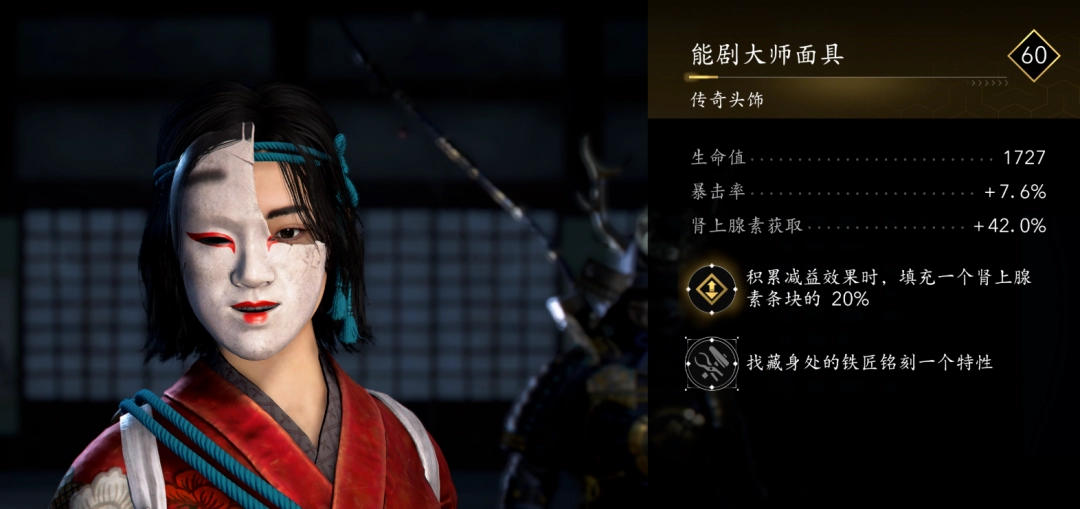Click the +42.0% adrenaline gain value
The image size is (1080, 509).
point(1010,226)
